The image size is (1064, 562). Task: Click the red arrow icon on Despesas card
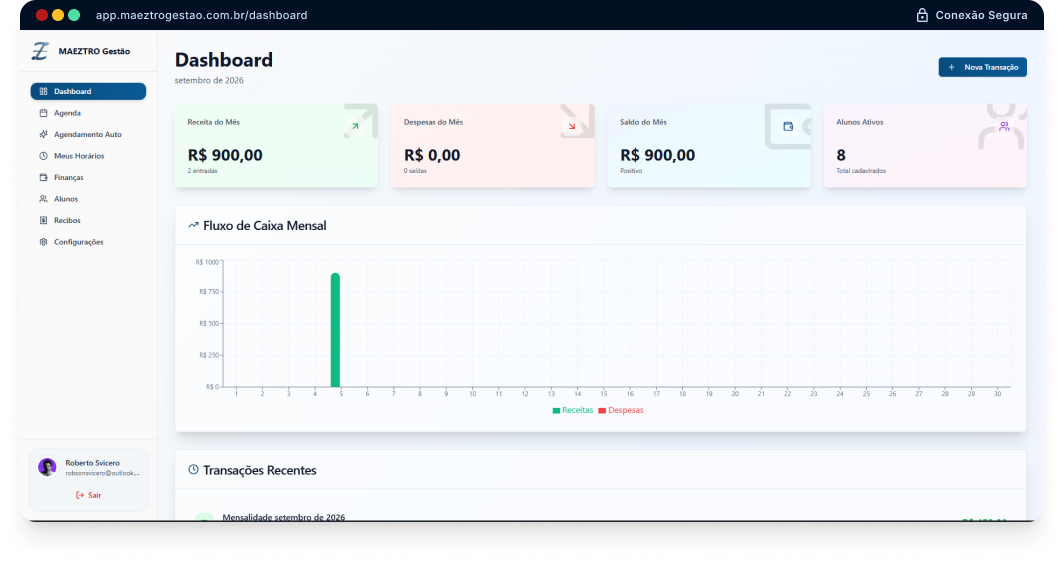point(571,126)
